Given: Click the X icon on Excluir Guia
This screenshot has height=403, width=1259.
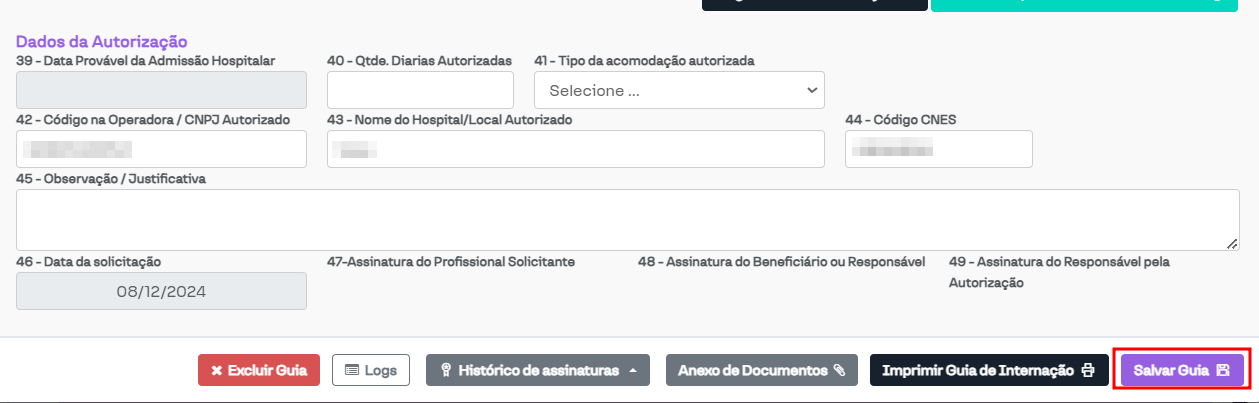Looking at the screenshot, I should [x=217, y=370].
